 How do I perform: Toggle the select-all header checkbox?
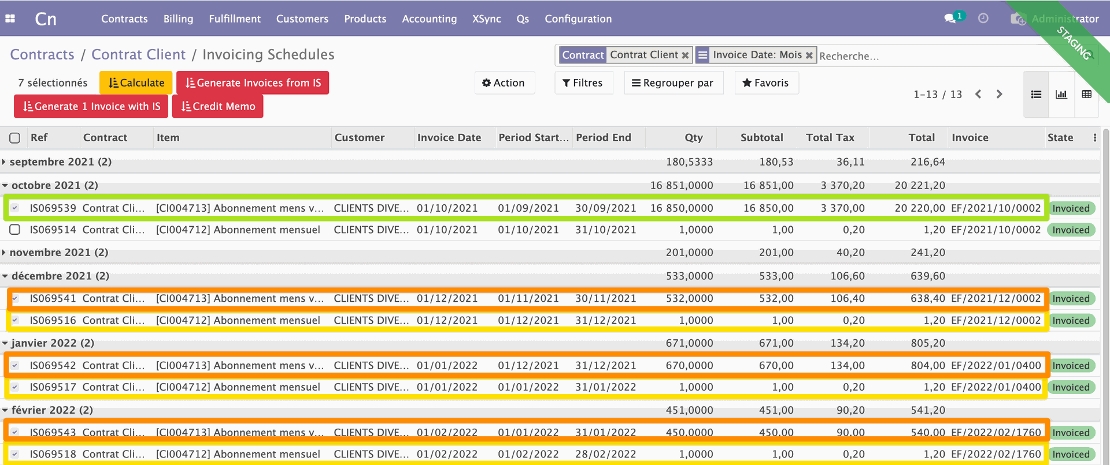point(14,138)
